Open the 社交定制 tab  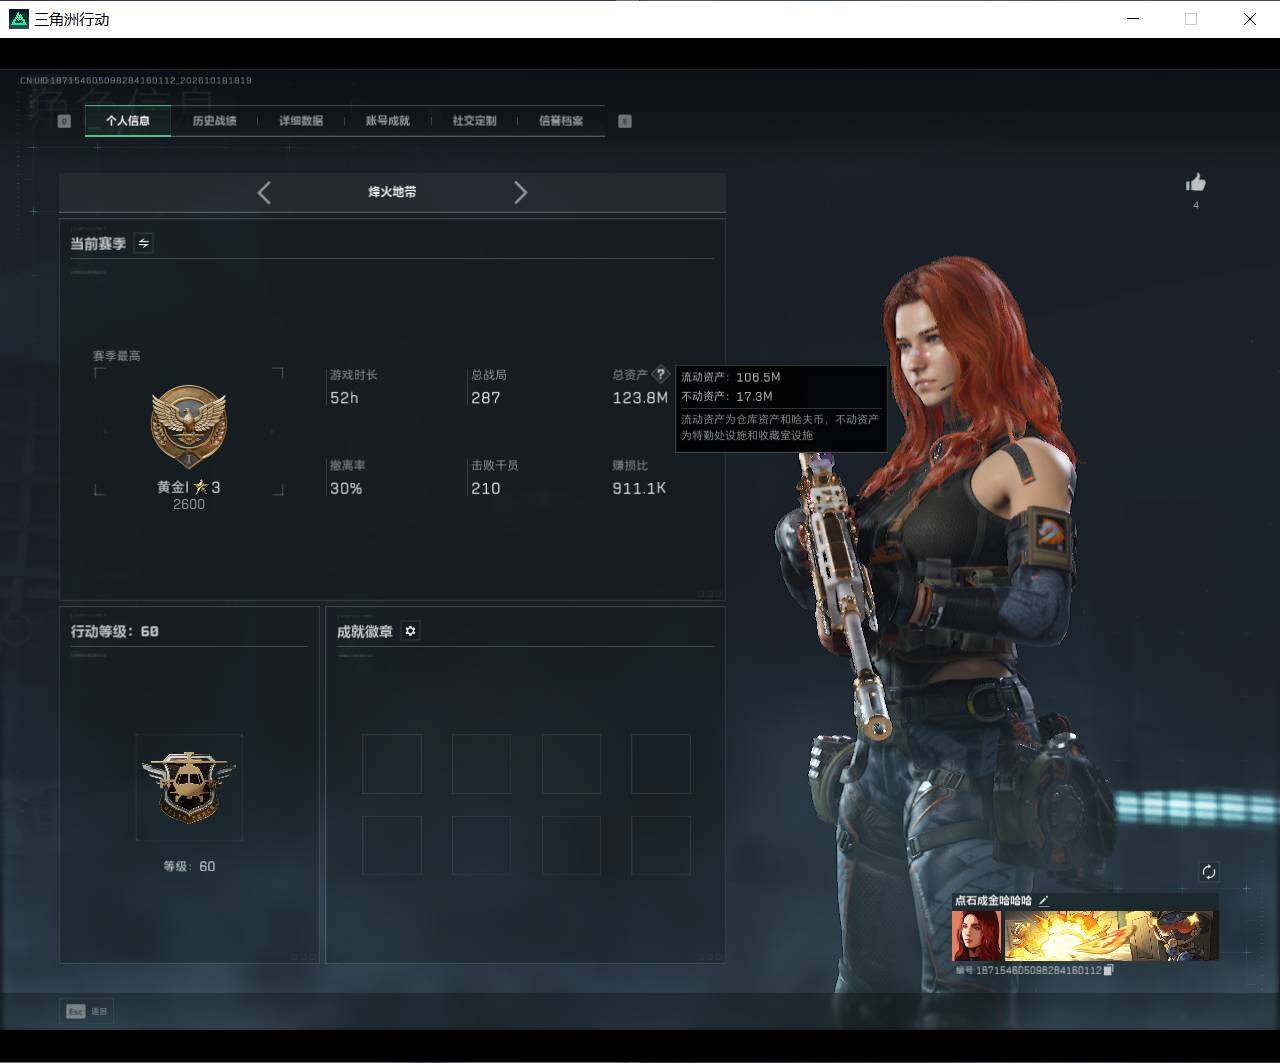coord(474,121)
